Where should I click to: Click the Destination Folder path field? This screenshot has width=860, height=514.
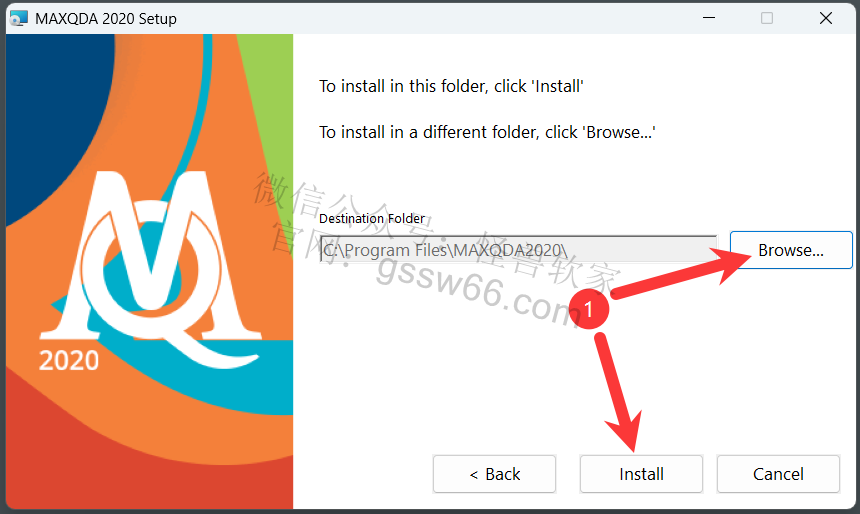(x=518, y=250)
